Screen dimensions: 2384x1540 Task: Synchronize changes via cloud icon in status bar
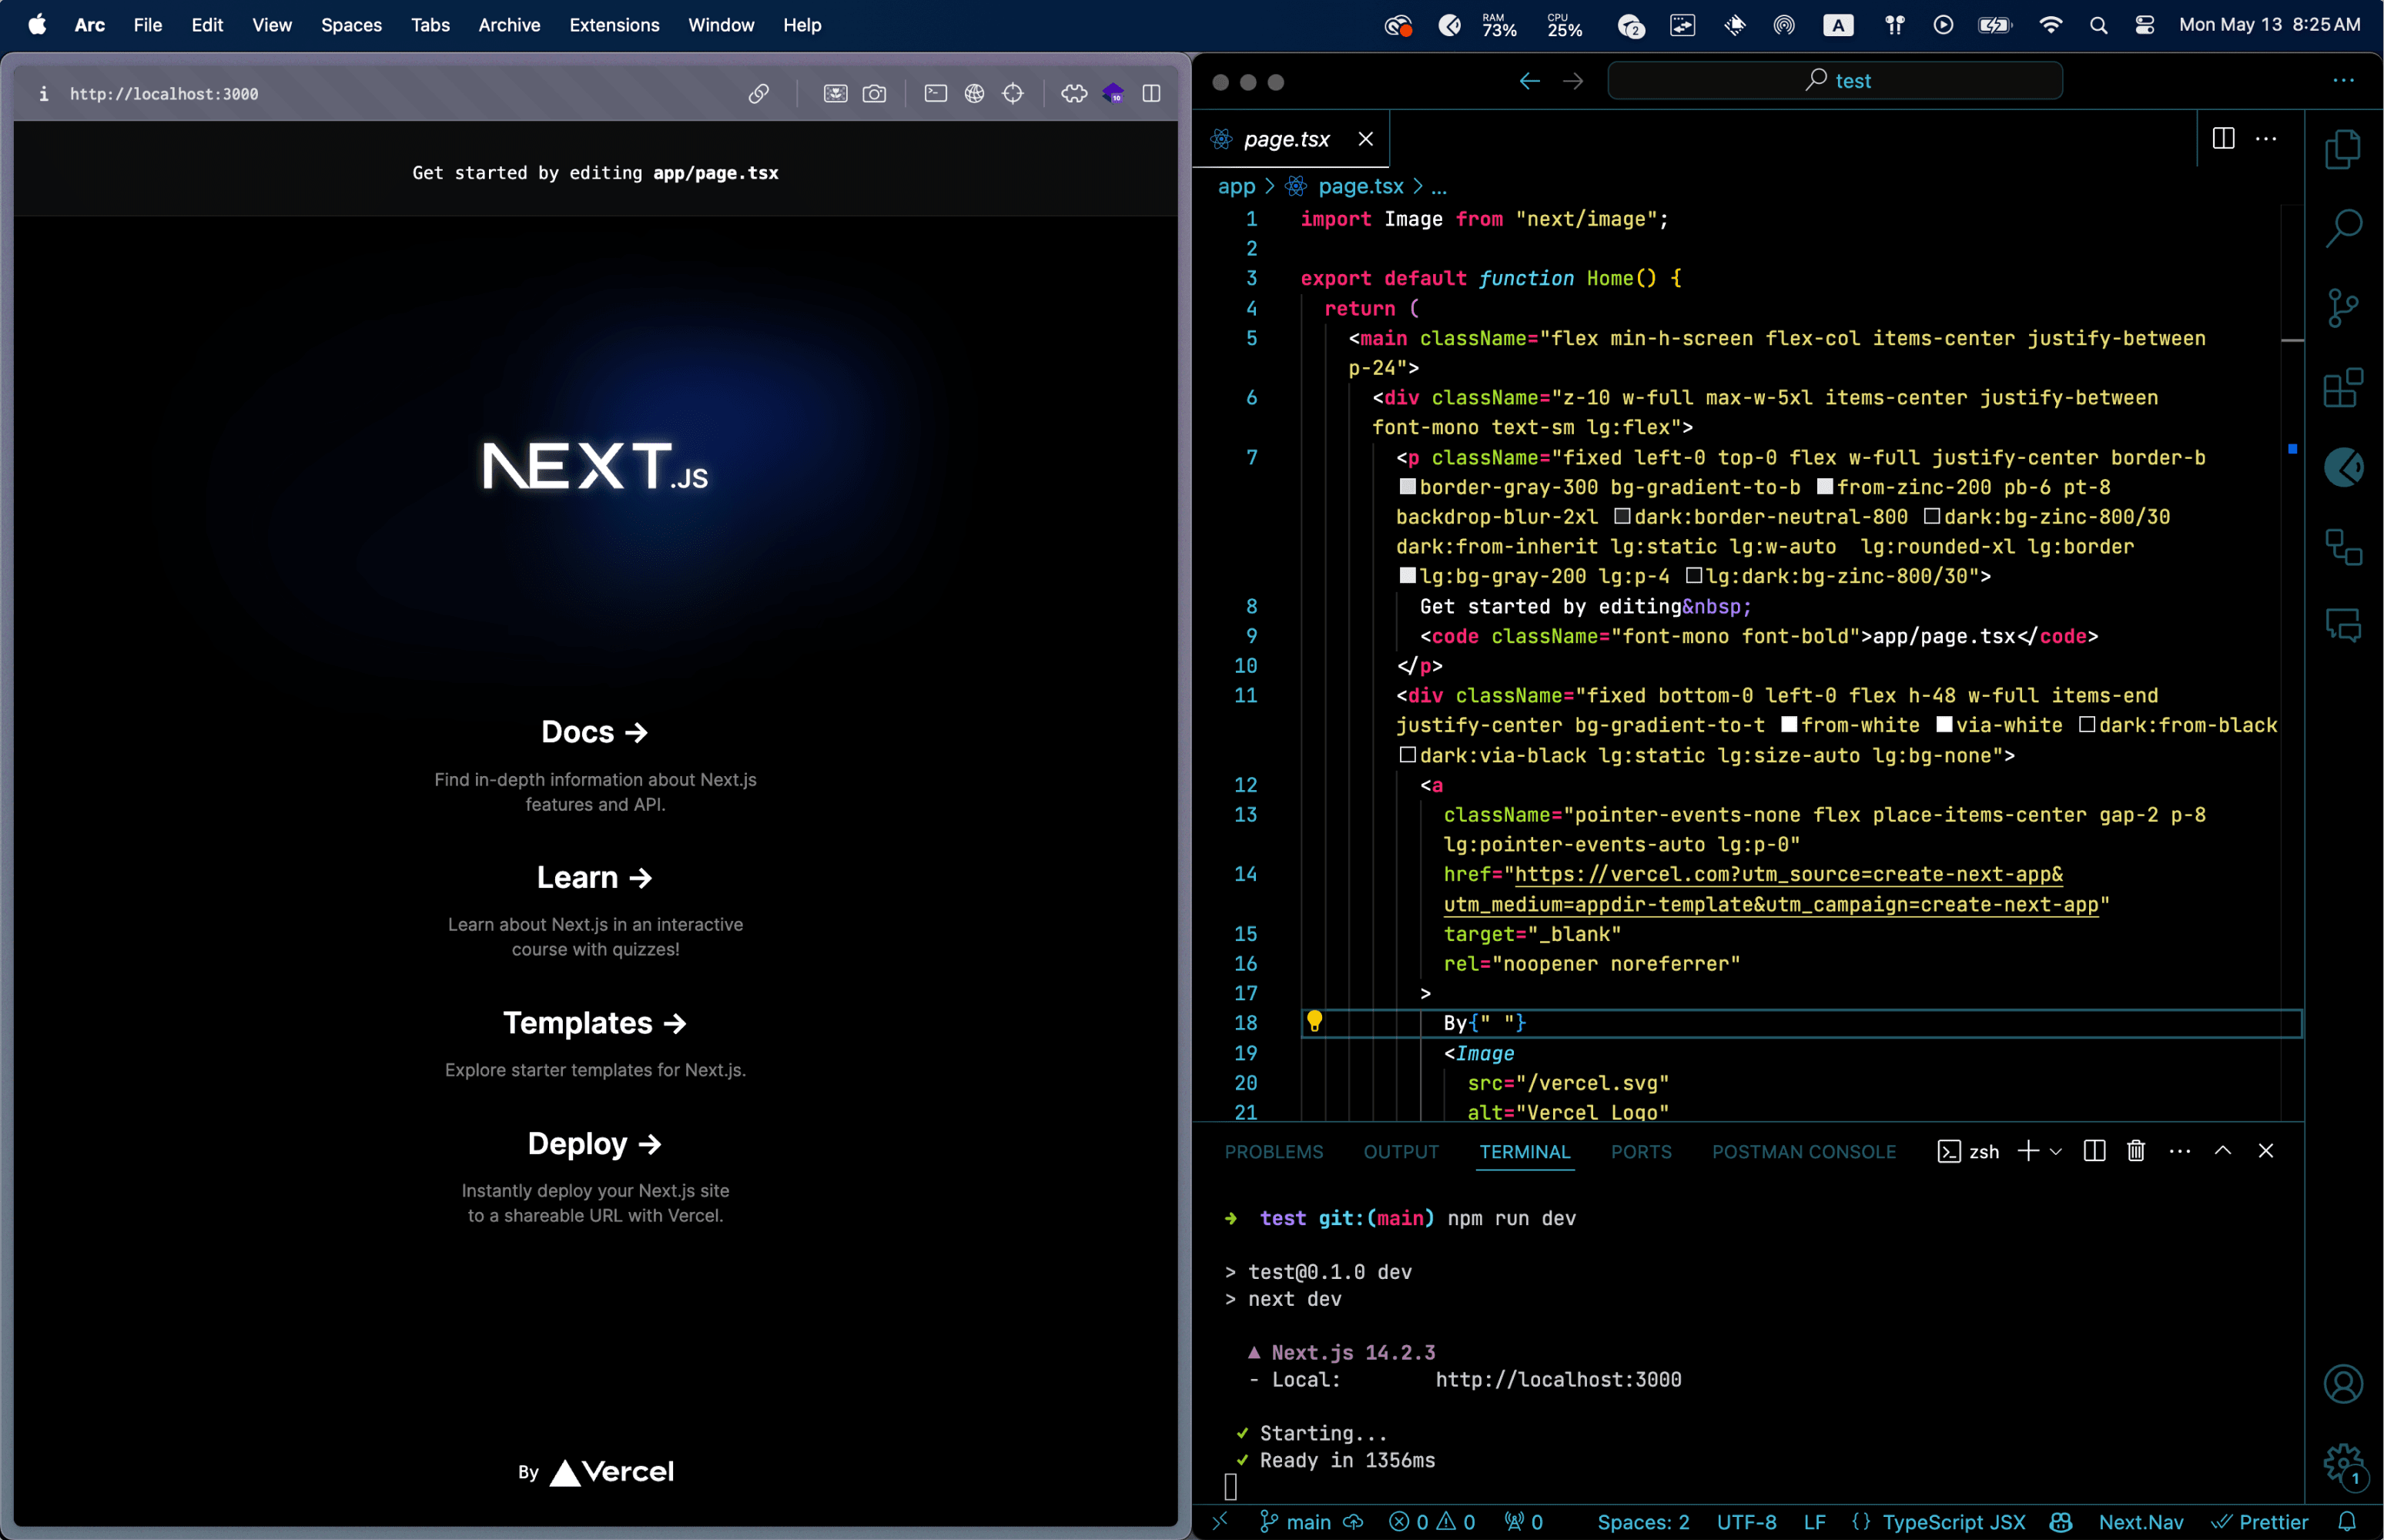(1353, 1522)
